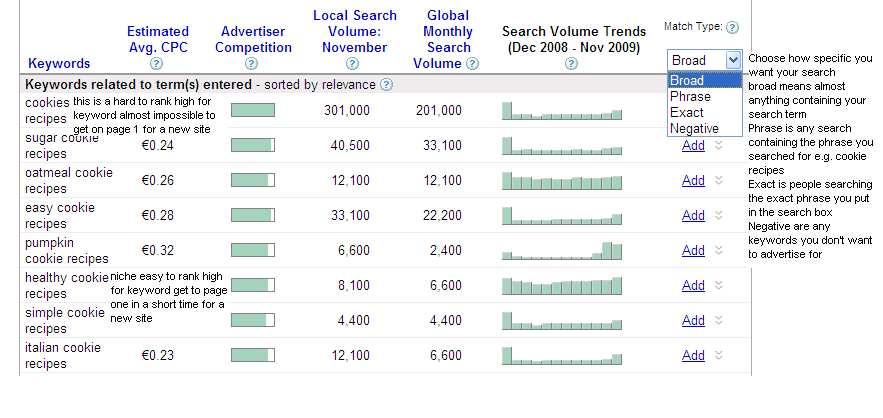Click help icon below Local Search Volume
Viewport: 883px width, 418px height.
pos(354,64)
